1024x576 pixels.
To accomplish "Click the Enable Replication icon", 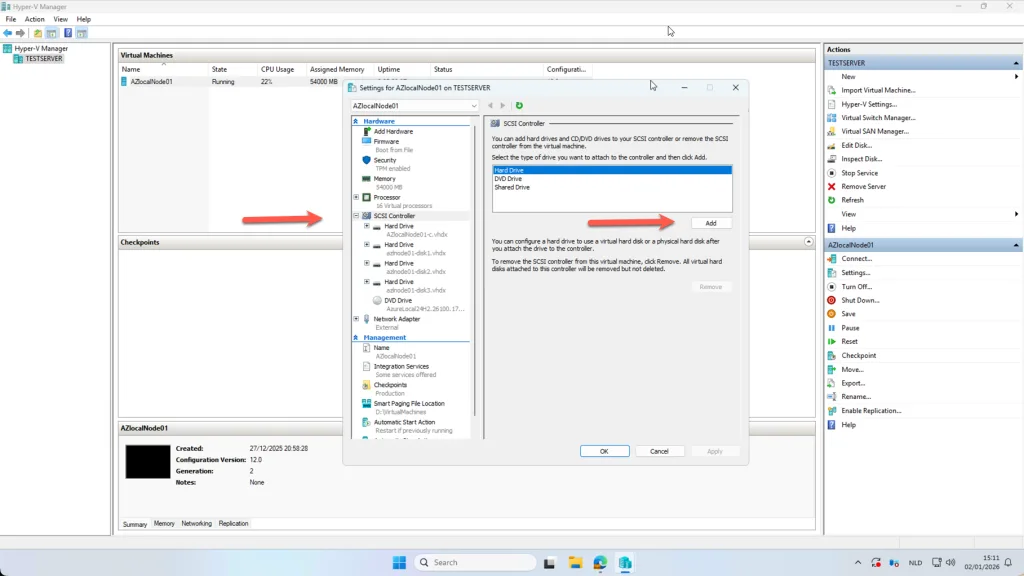I will (x=832, y=410).
